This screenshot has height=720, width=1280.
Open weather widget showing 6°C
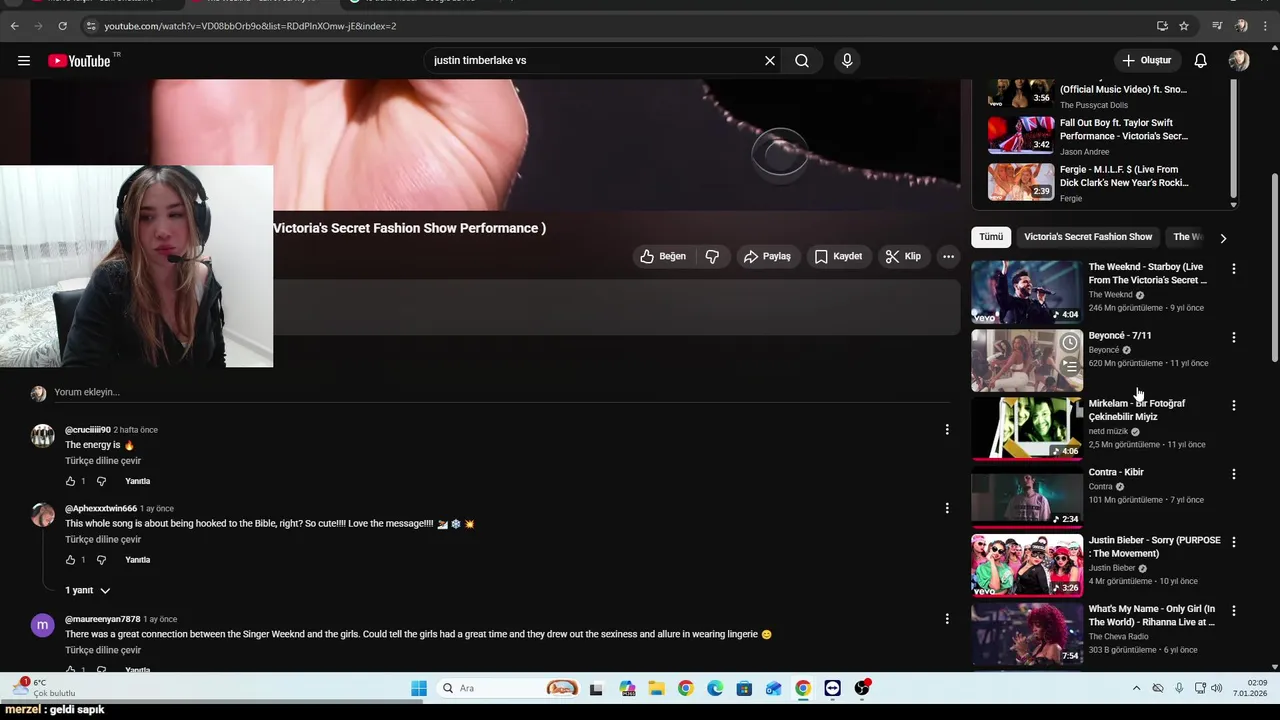click(45, 688)
